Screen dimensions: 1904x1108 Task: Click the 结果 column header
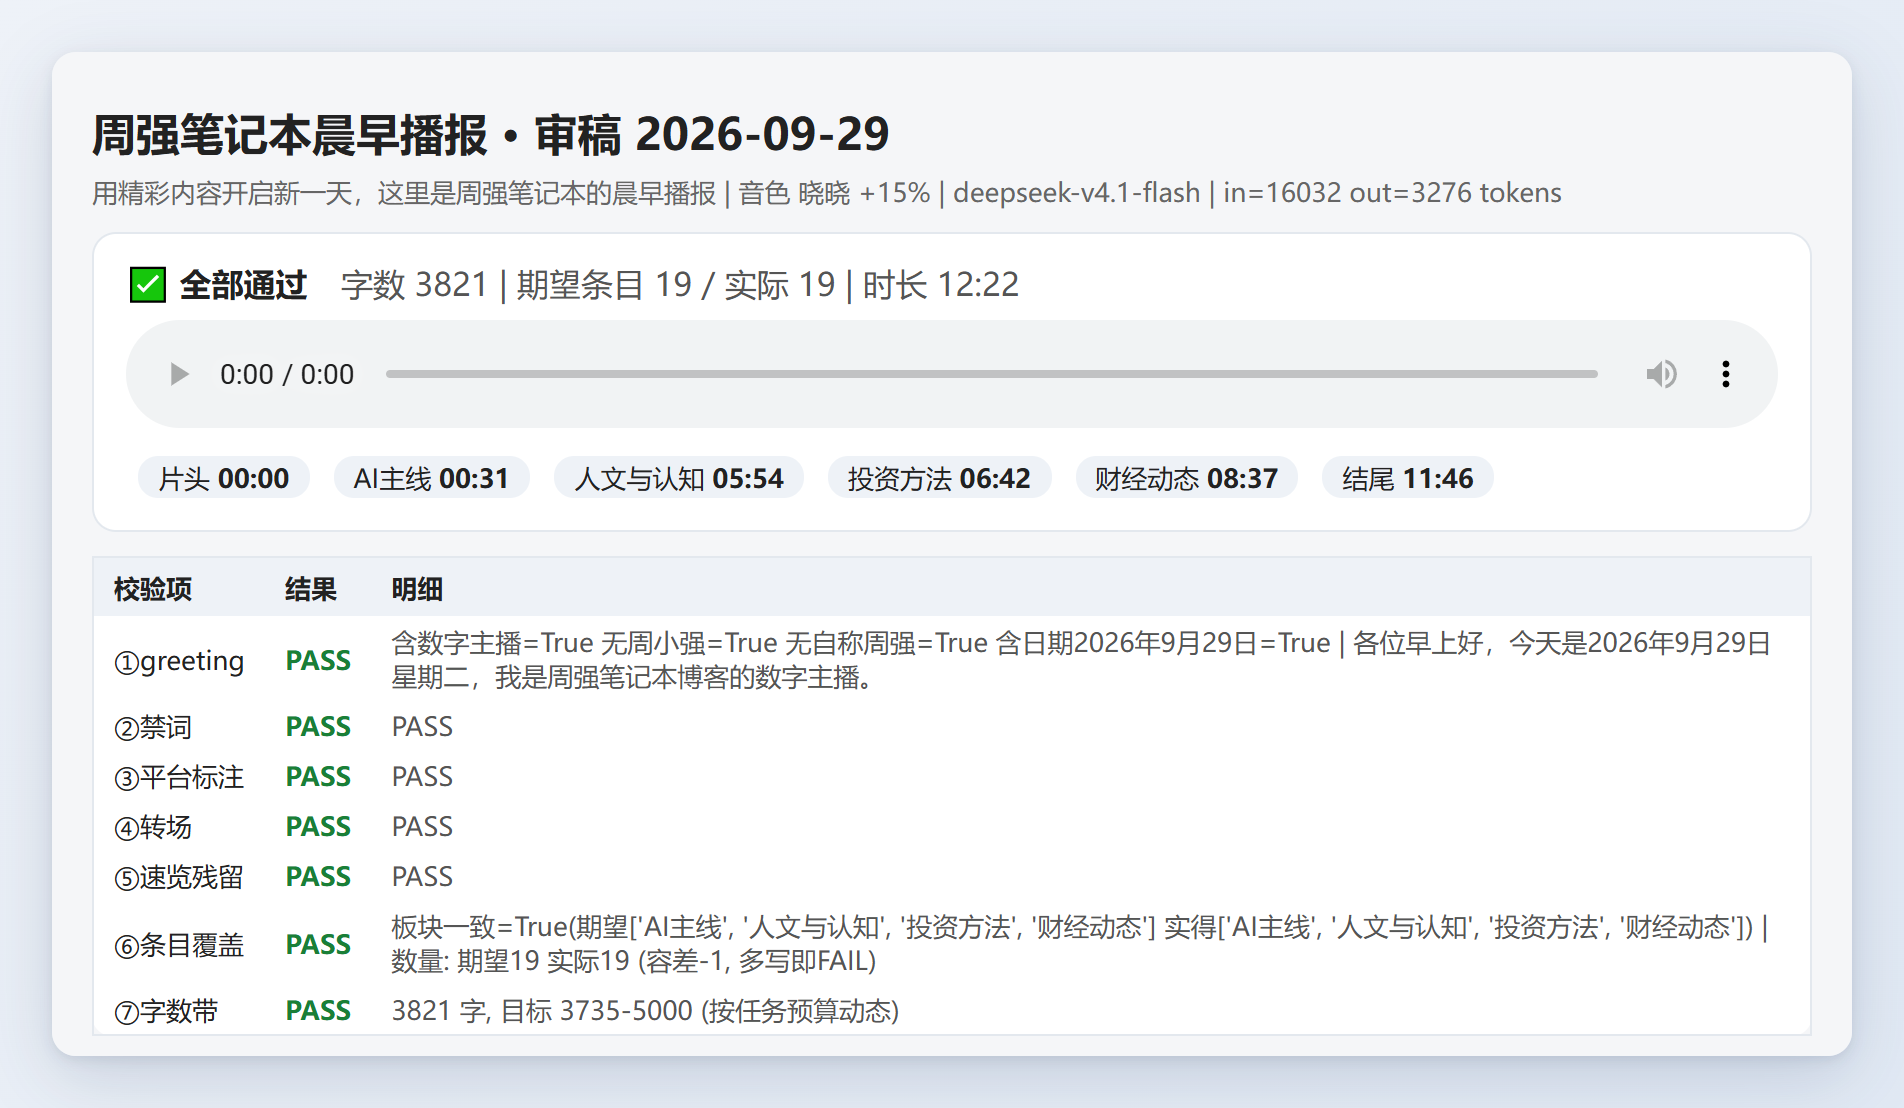311,589
